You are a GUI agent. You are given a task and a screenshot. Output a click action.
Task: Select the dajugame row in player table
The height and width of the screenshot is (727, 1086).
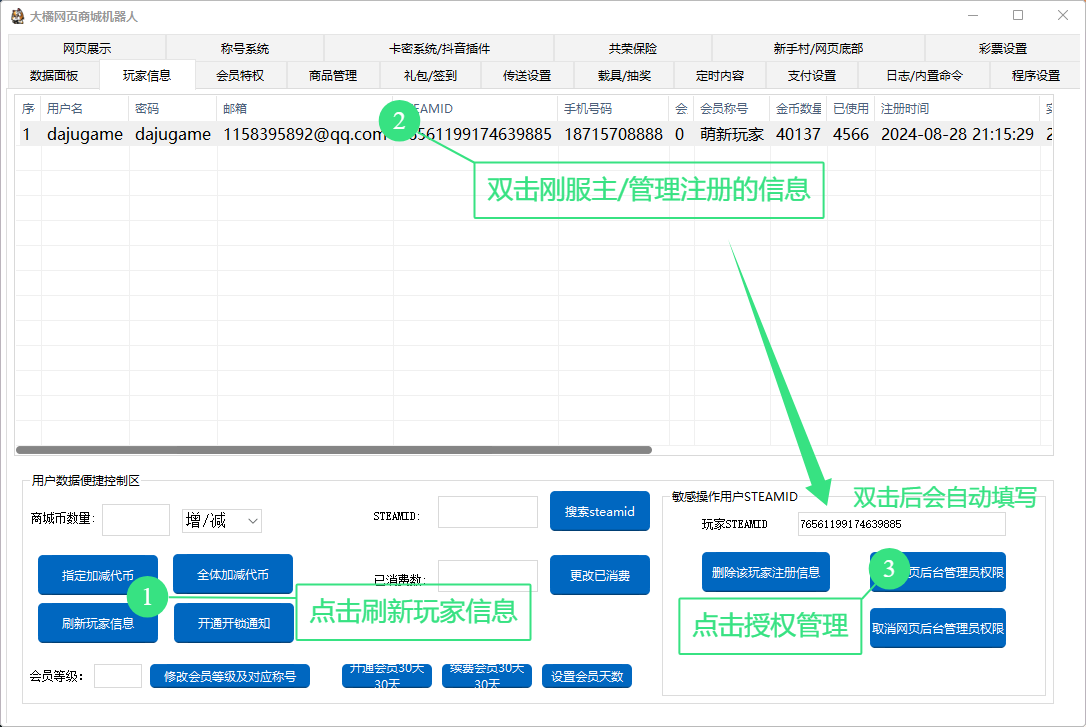300,134
